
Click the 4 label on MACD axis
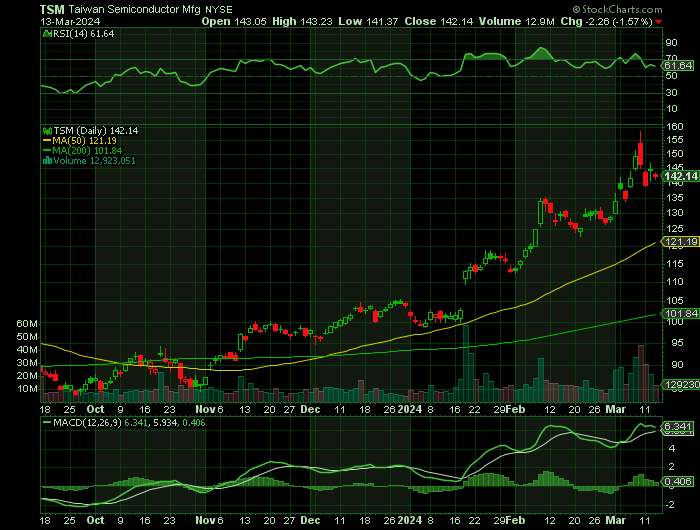point(672,449)
